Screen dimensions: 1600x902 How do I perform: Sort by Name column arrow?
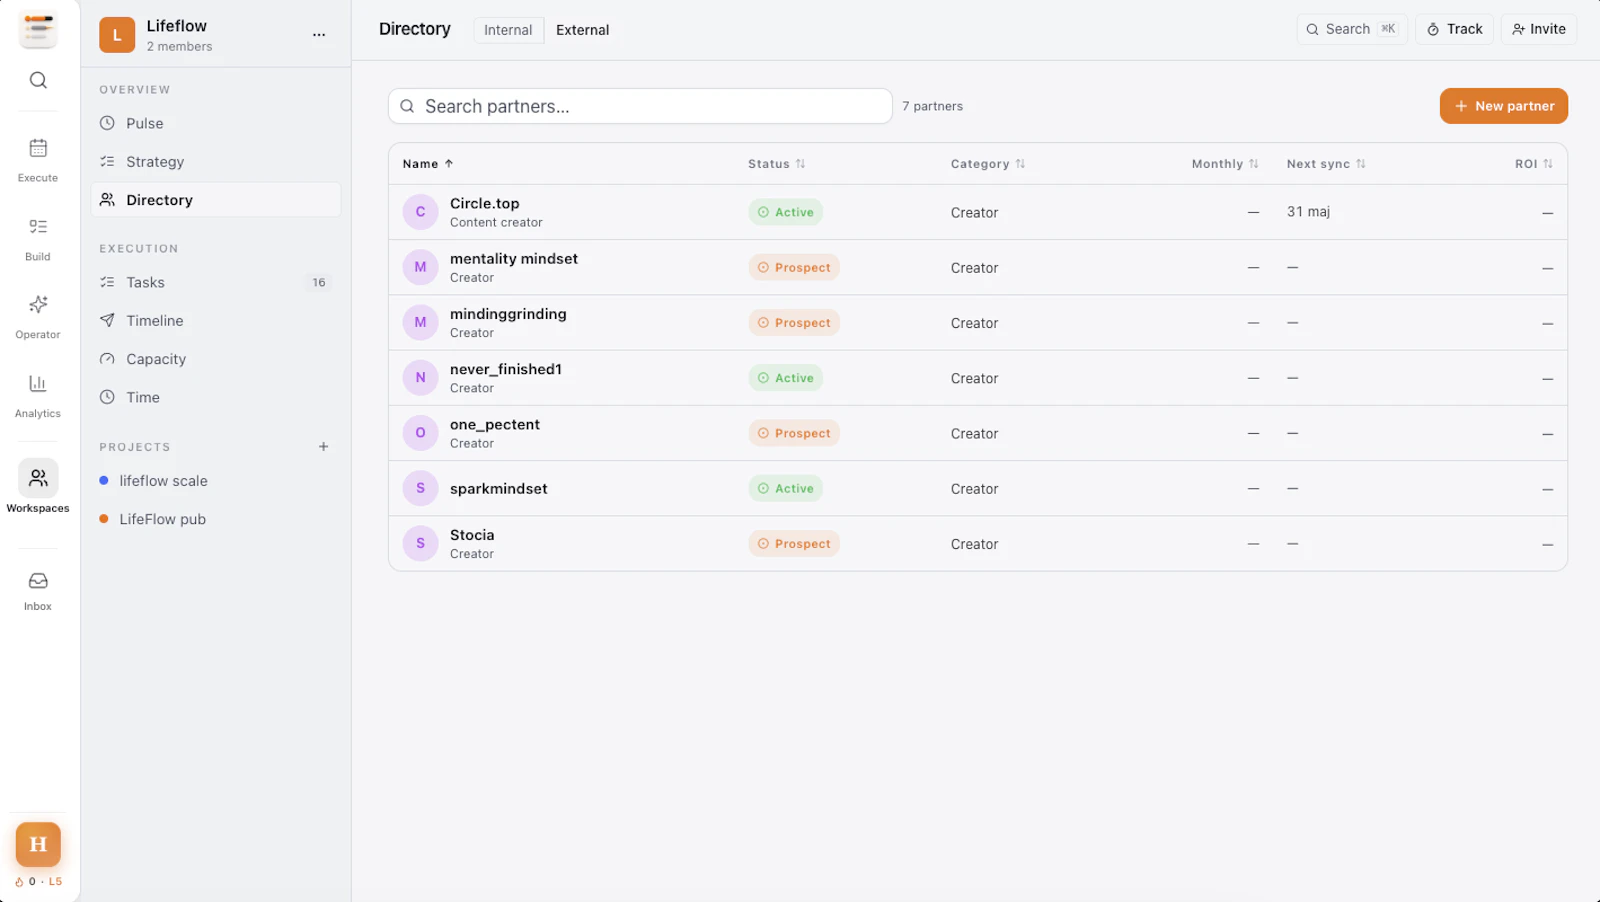pyautogui.click(x=449, y=164)
